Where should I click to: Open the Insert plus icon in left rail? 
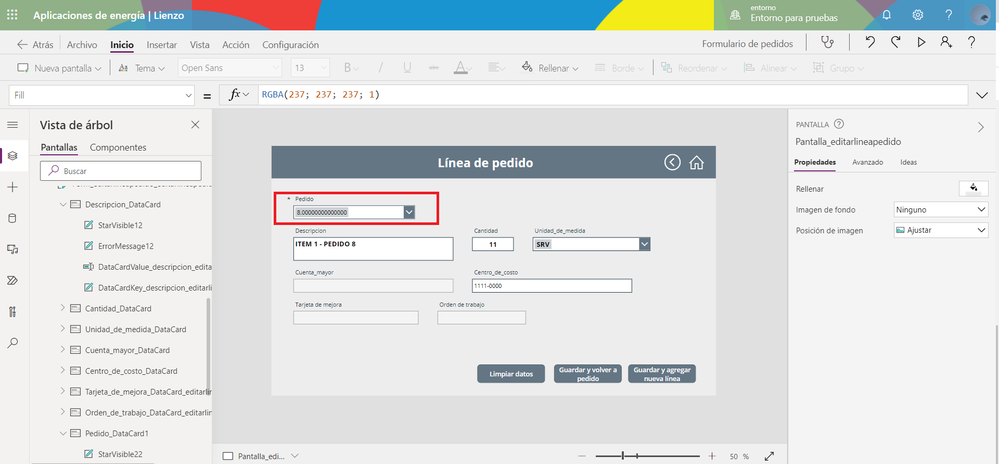tap(13, 187)
